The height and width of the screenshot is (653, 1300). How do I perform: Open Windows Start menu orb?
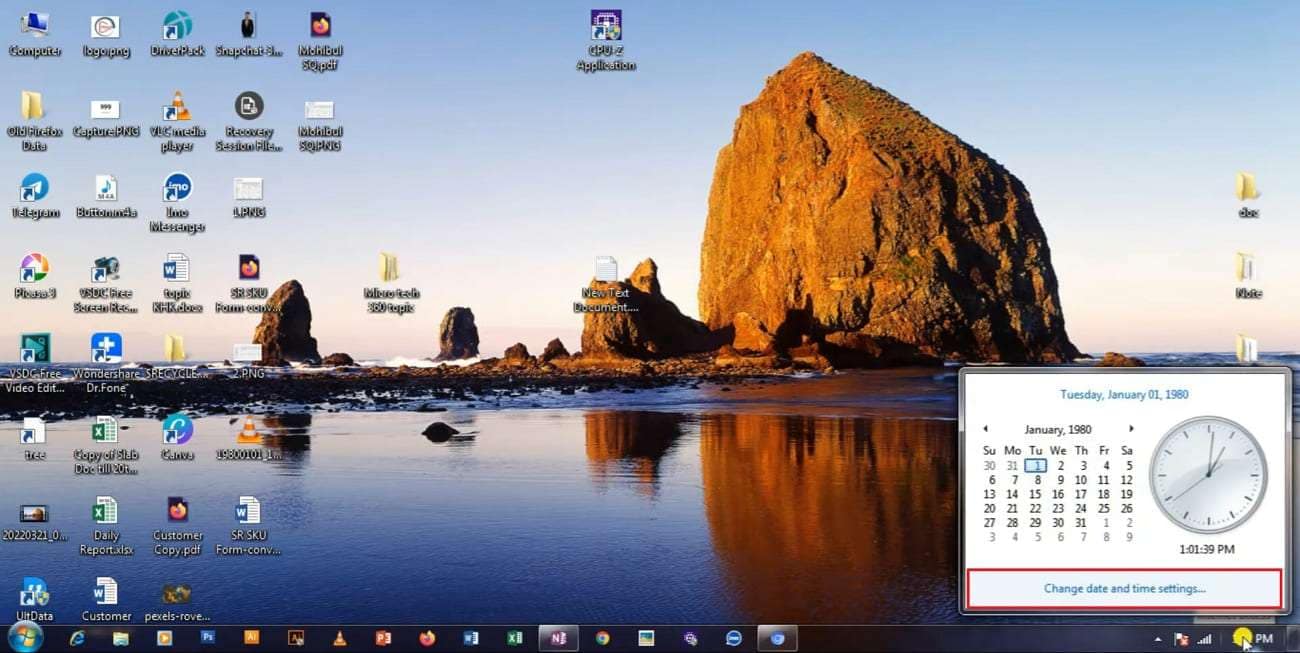pyautogui.click(x=24, y=637)
